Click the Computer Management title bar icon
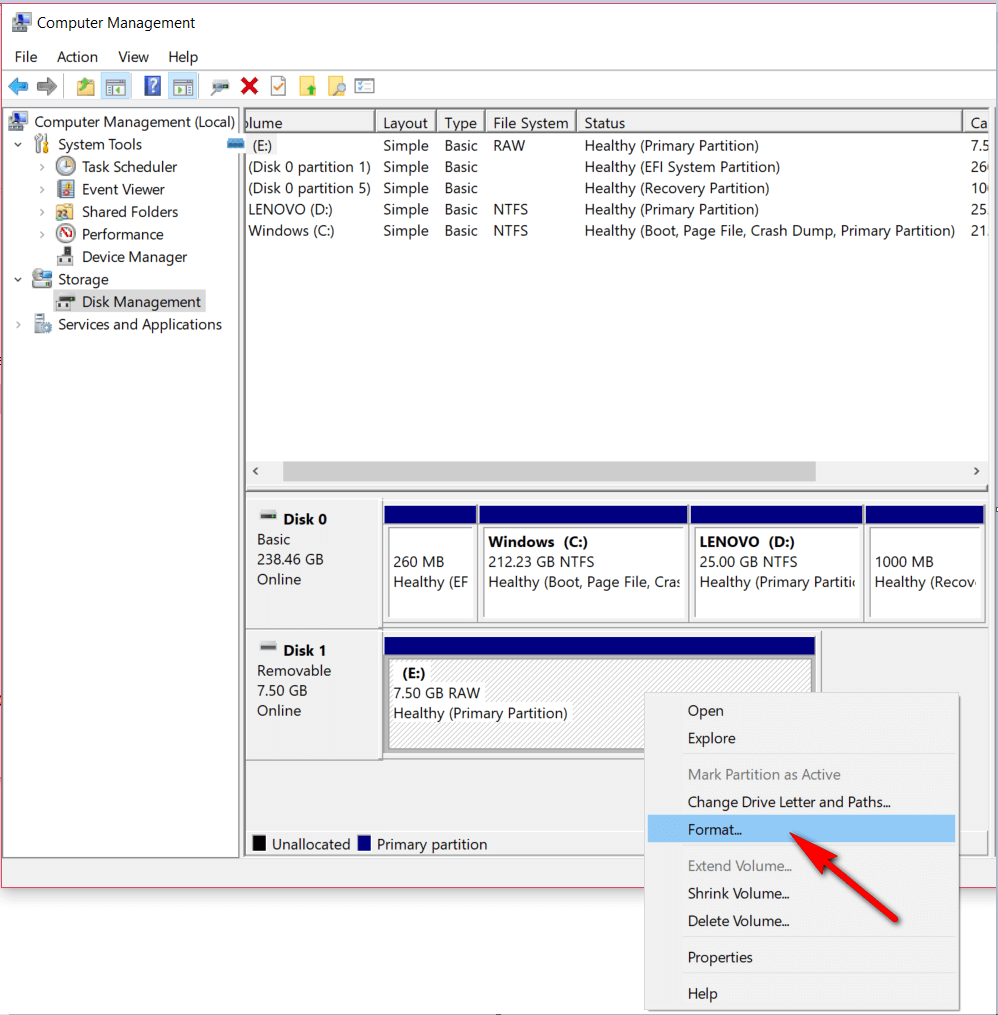This screenshot has width=998, height=1015. point(21,23)
